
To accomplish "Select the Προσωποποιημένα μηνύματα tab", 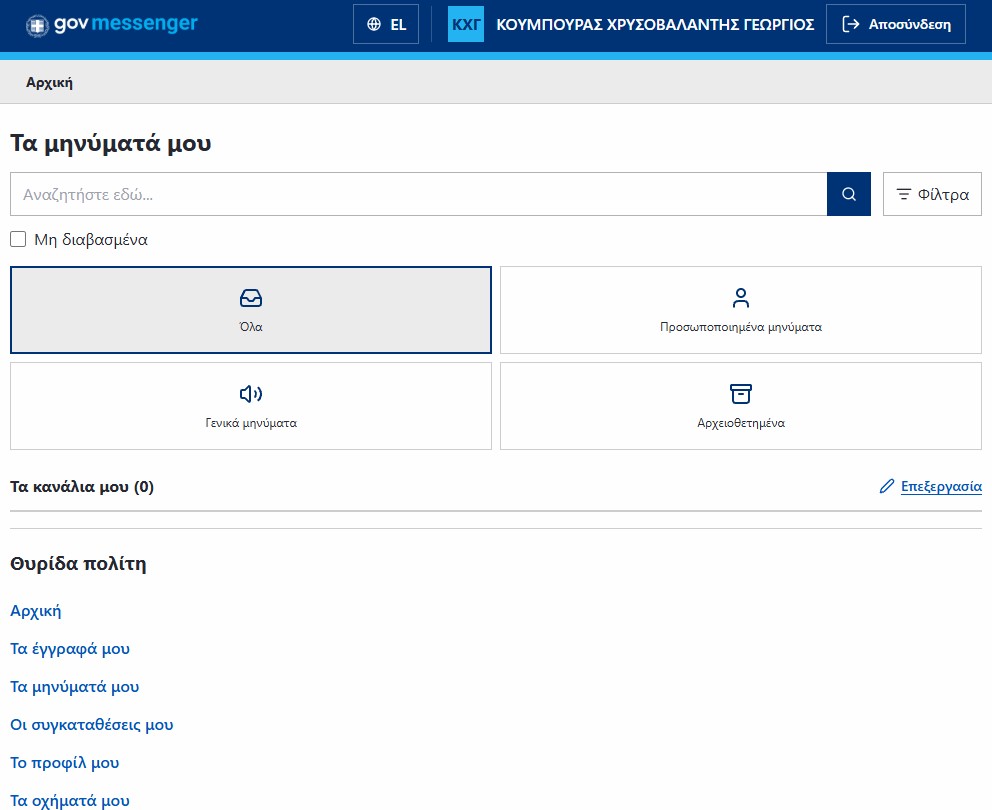I will click(741, 310).
